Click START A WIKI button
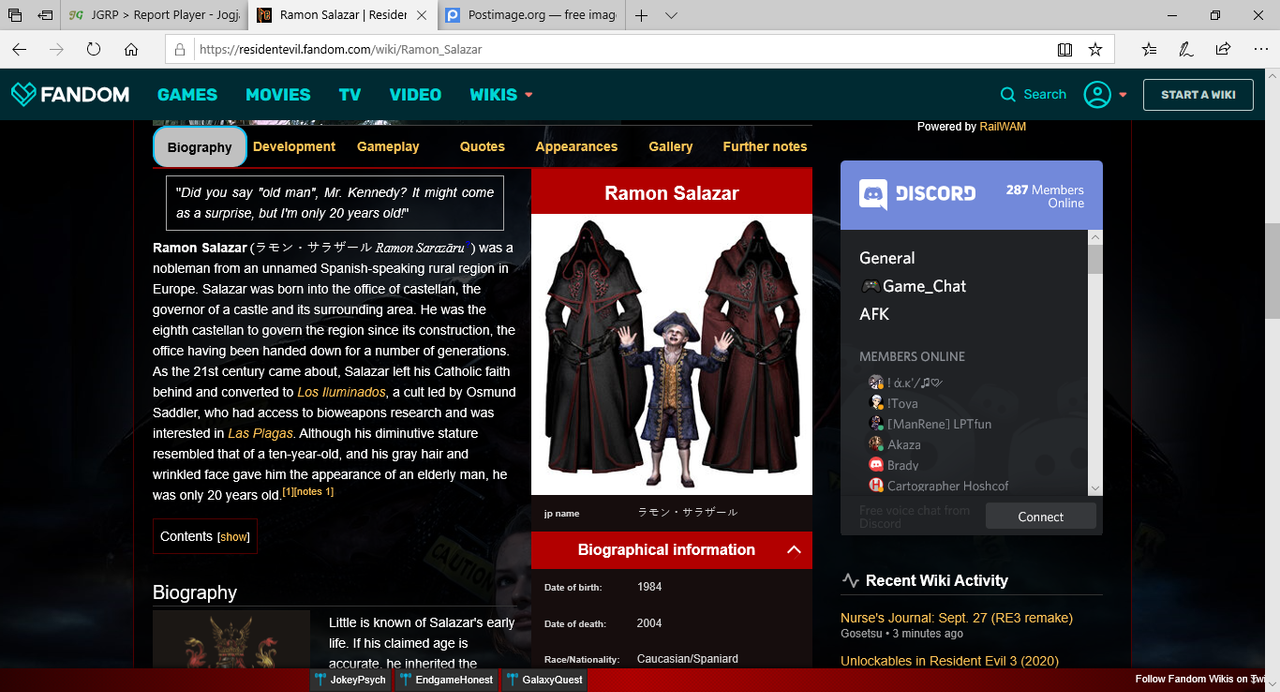The image size is (1280, 692). pyautogui.click(x=1198, y=95)
